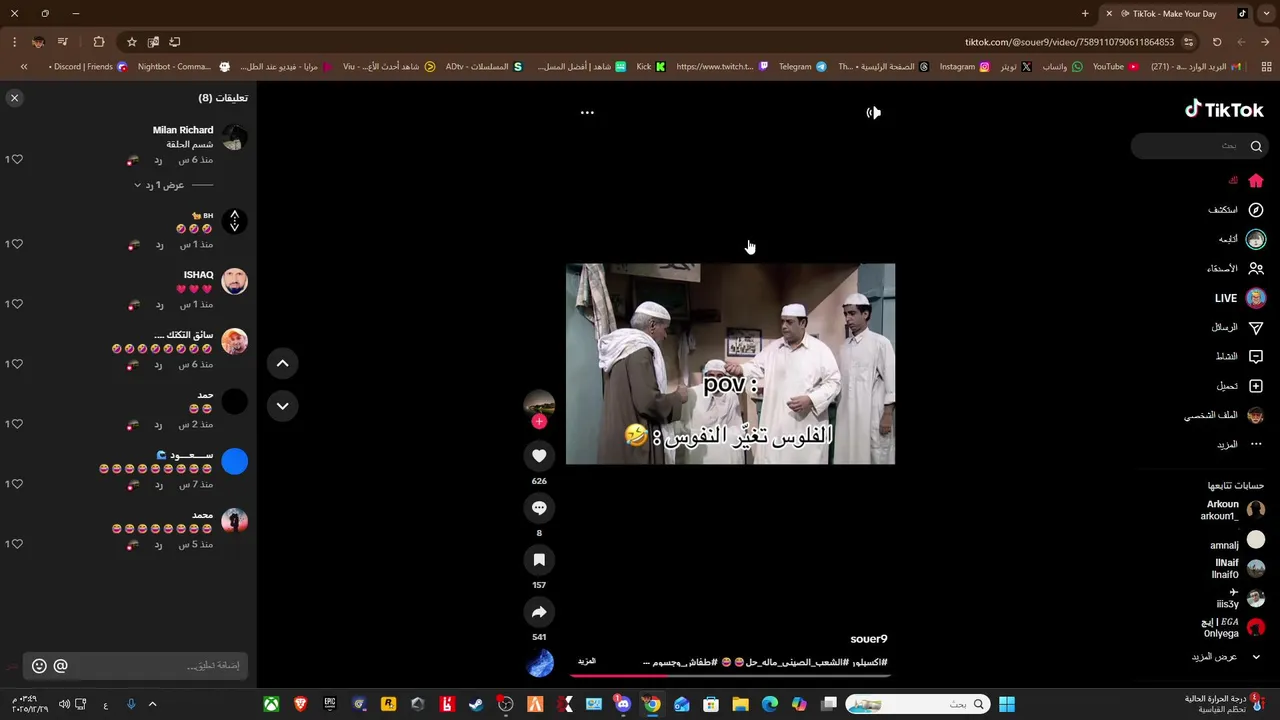The image size is (1280, 720).
Task: Reply to ISHAQ's comment
Action: click(158, 305)
